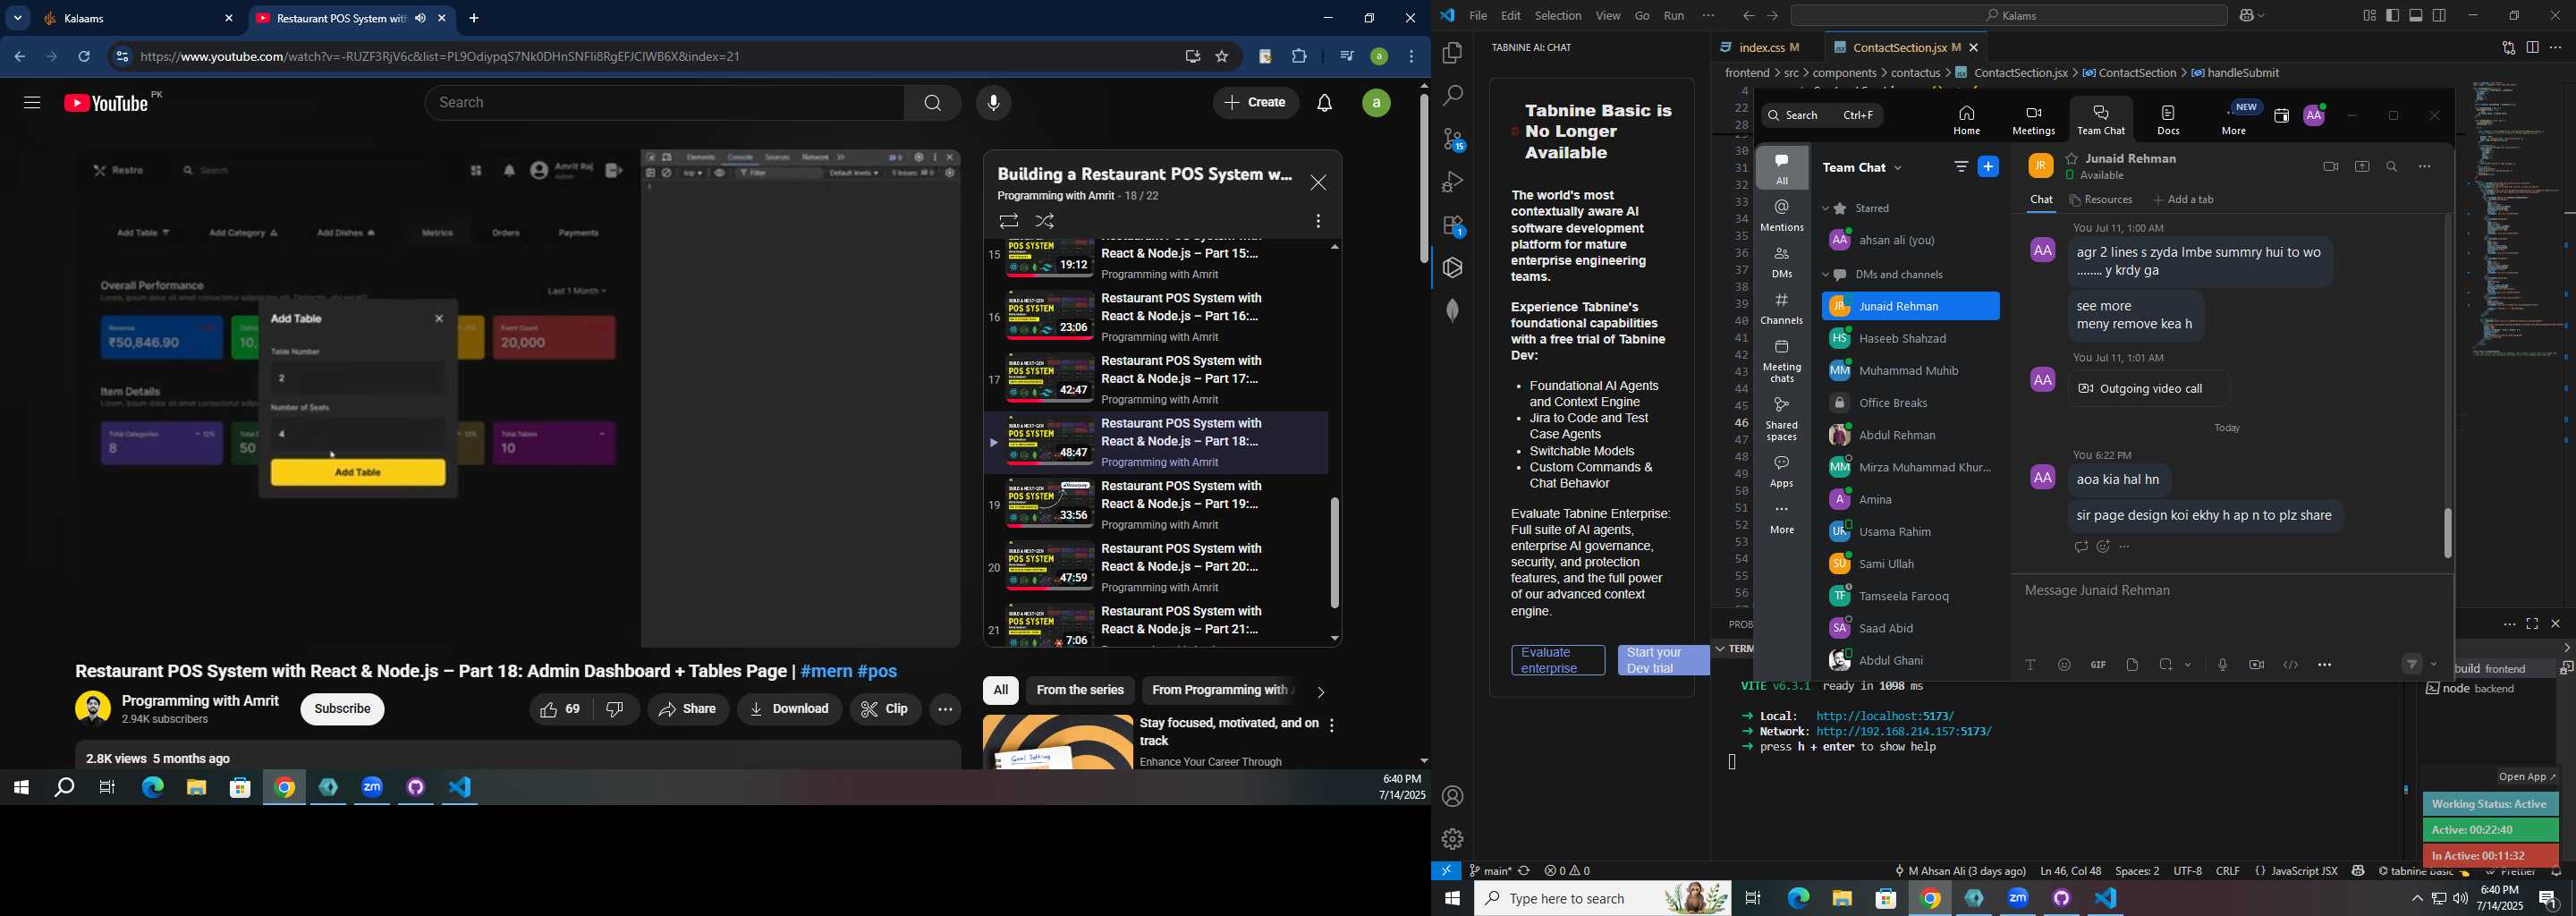Switch to Resources tab in Zoom chat
This screenshot has height=916, width=2576.
(2100, 200)
